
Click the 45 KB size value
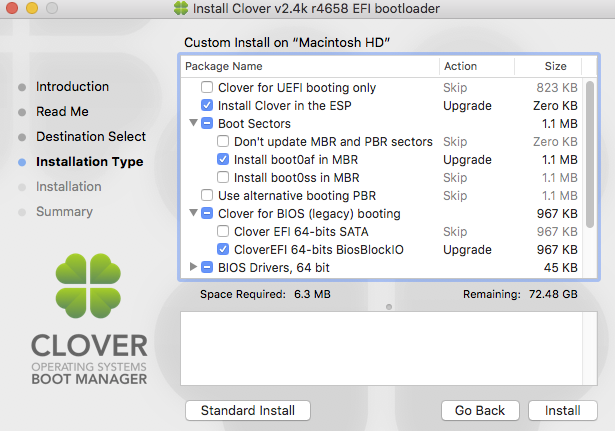pyautogui.click(x=560, y=267)
